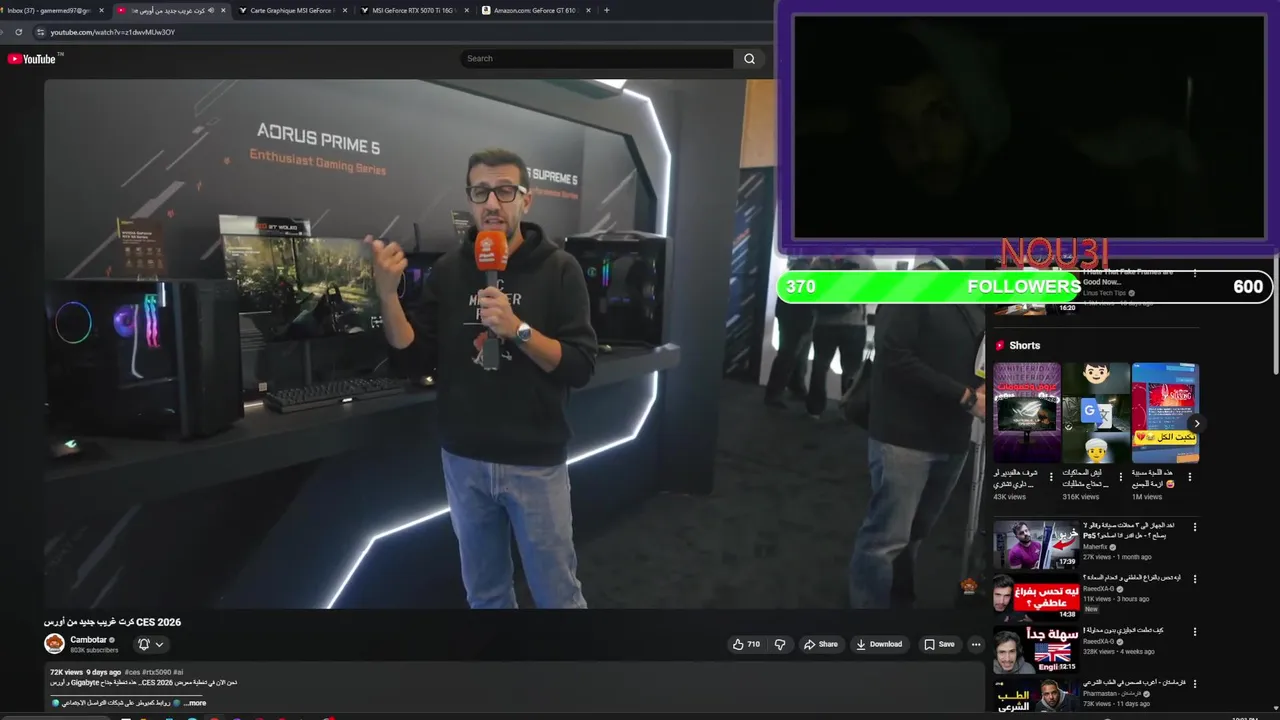Click the #ces hashtag
Screen dimensions: 1280x720
click(x=132, y=672)
